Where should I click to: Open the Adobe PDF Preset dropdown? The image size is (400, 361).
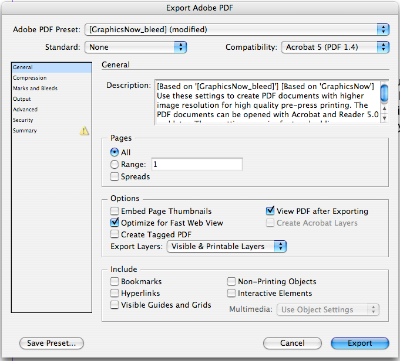pyautogui.click(x=237, y=29)
